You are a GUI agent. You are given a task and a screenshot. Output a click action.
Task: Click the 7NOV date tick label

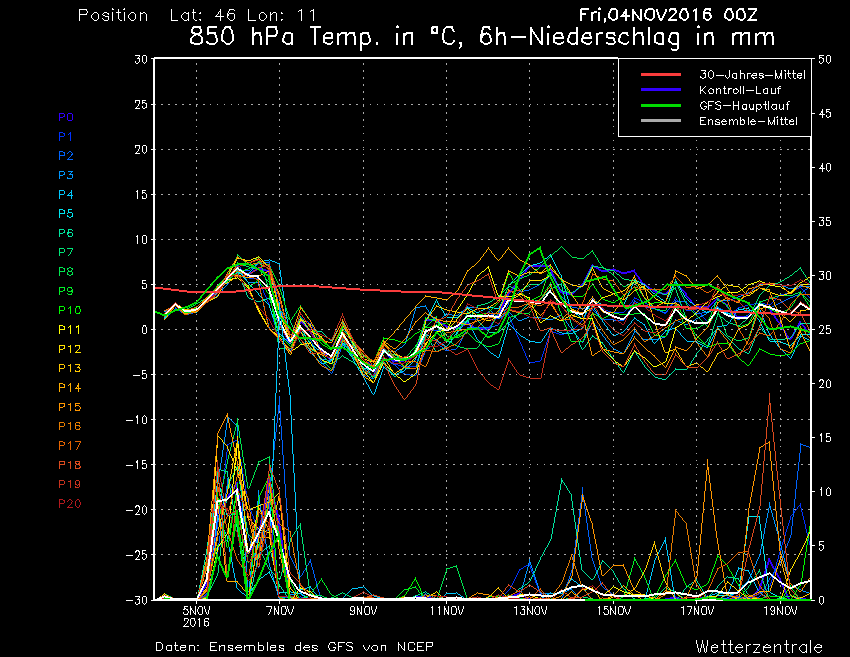coord(280,610)
